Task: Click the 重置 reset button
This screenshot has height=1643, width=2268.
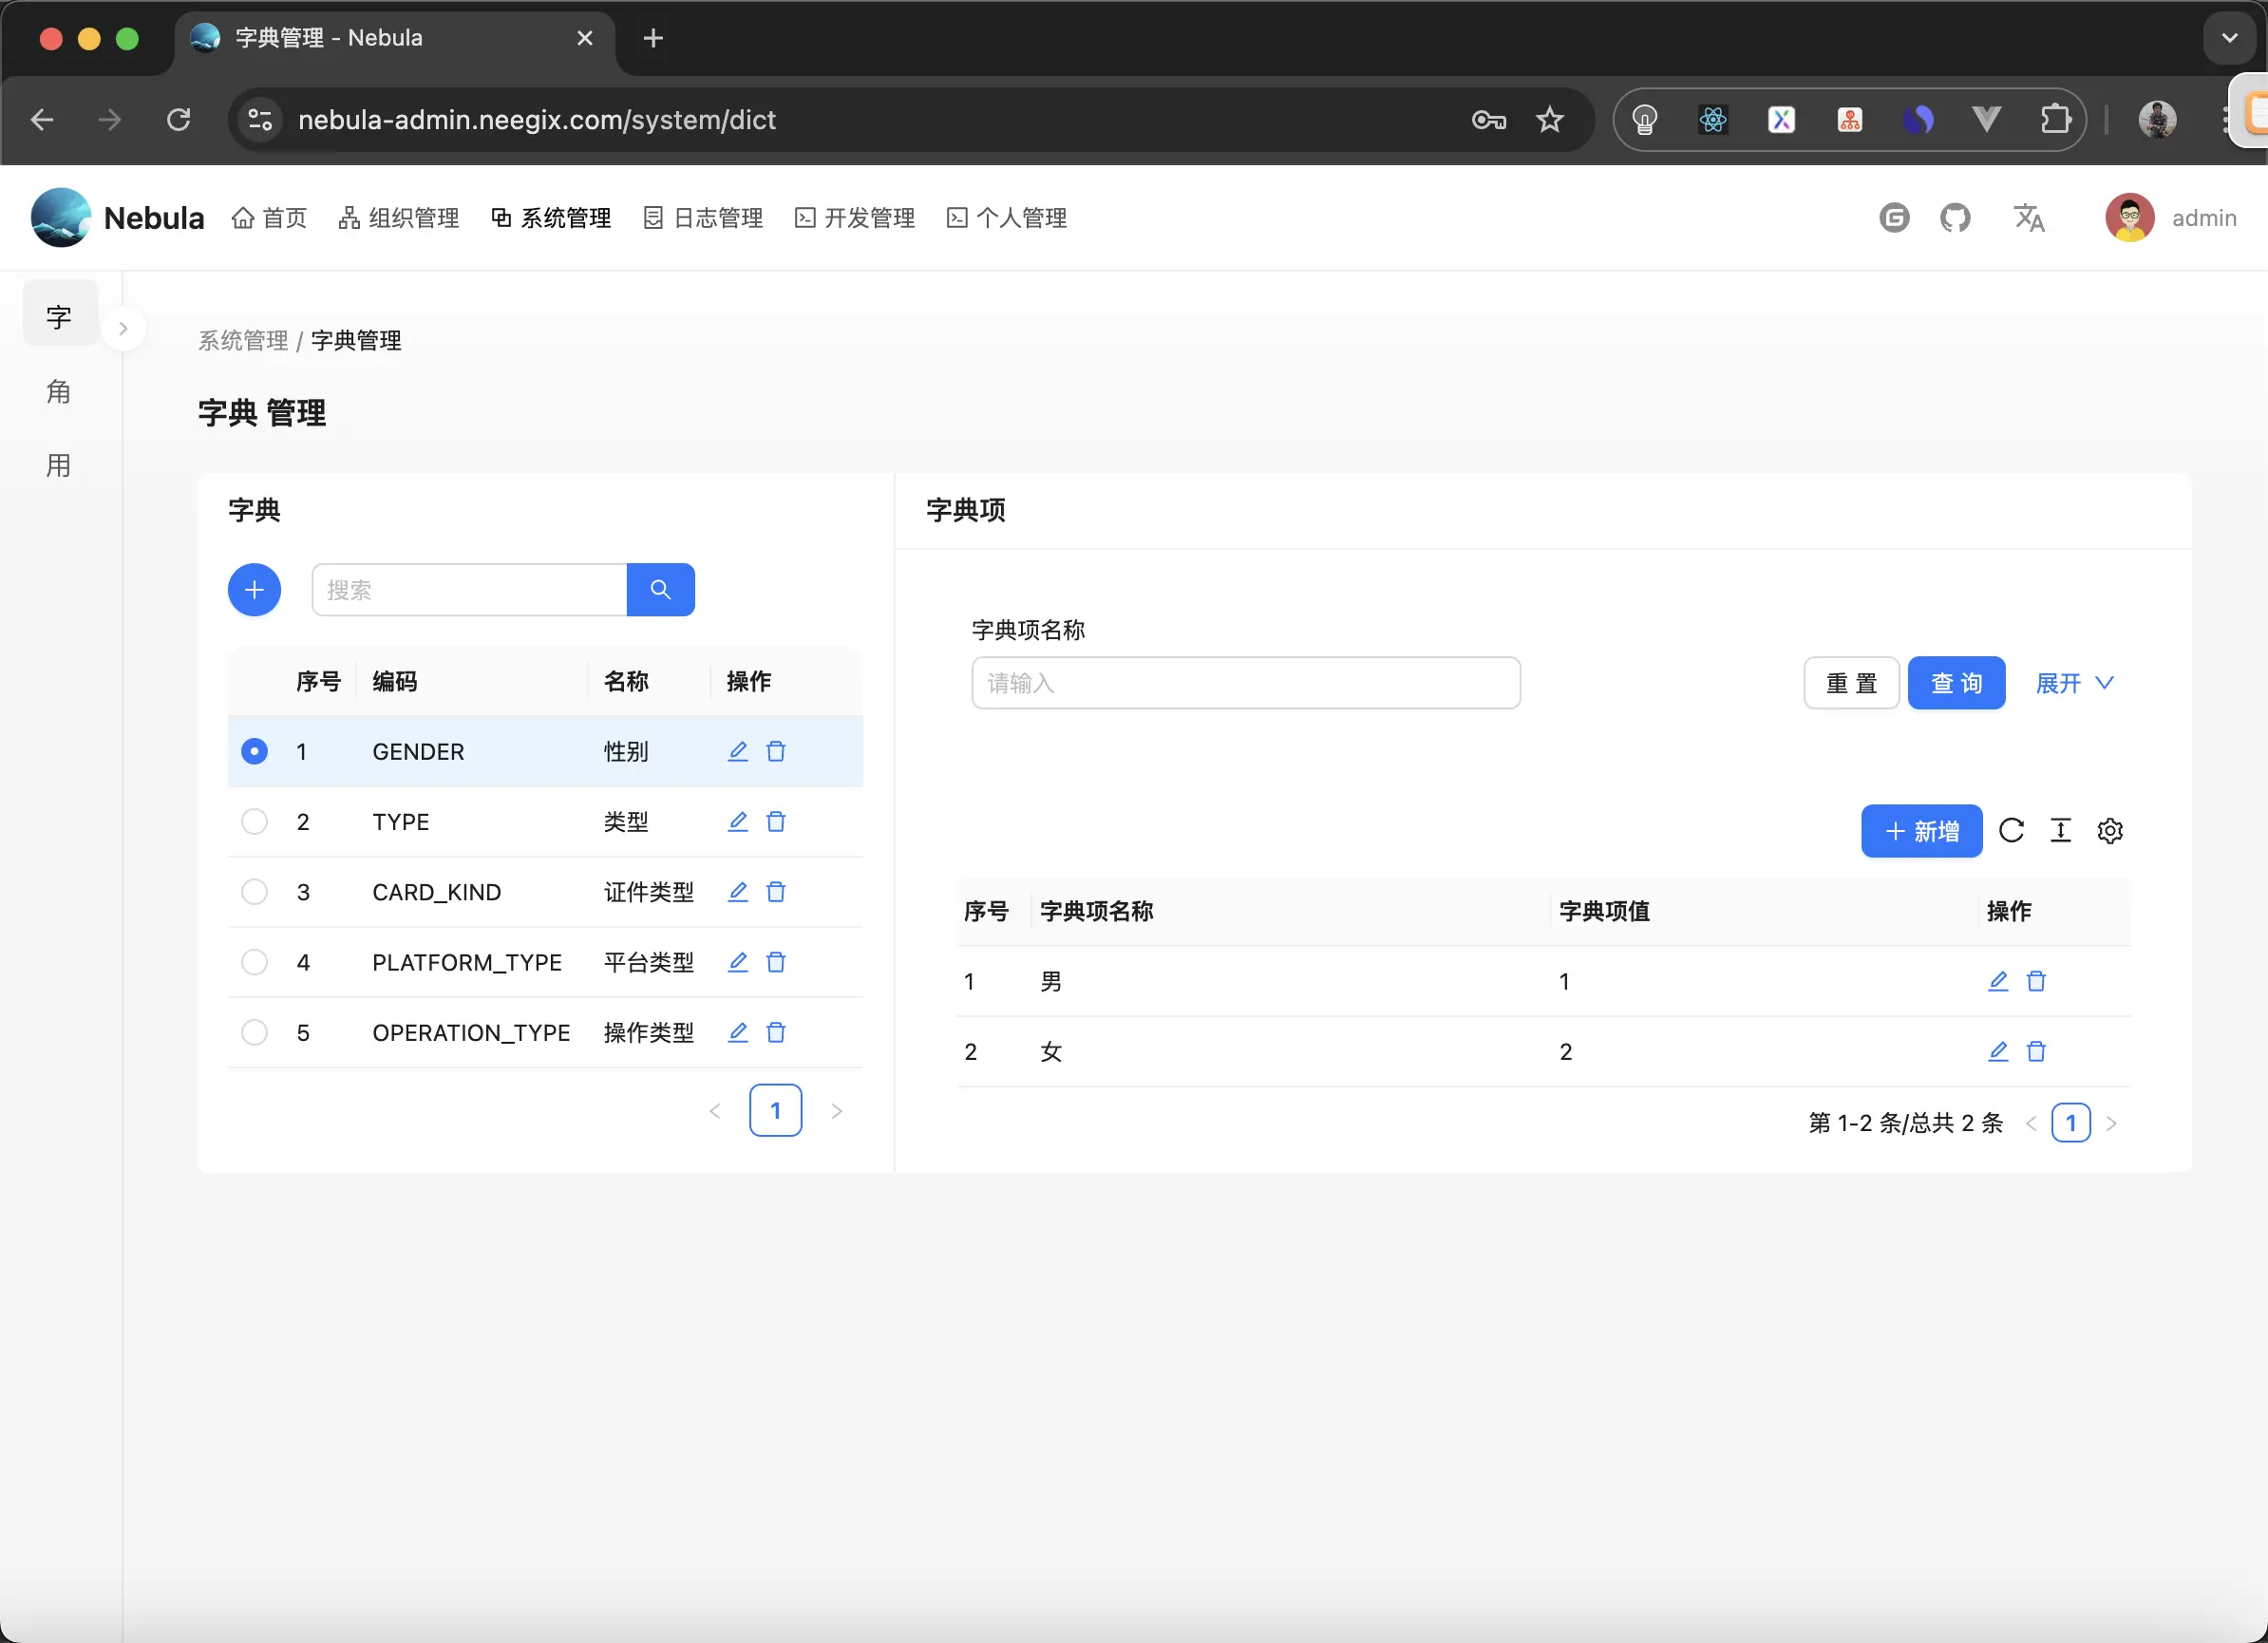Action: pyautogui.click(x=1851, y=683)
